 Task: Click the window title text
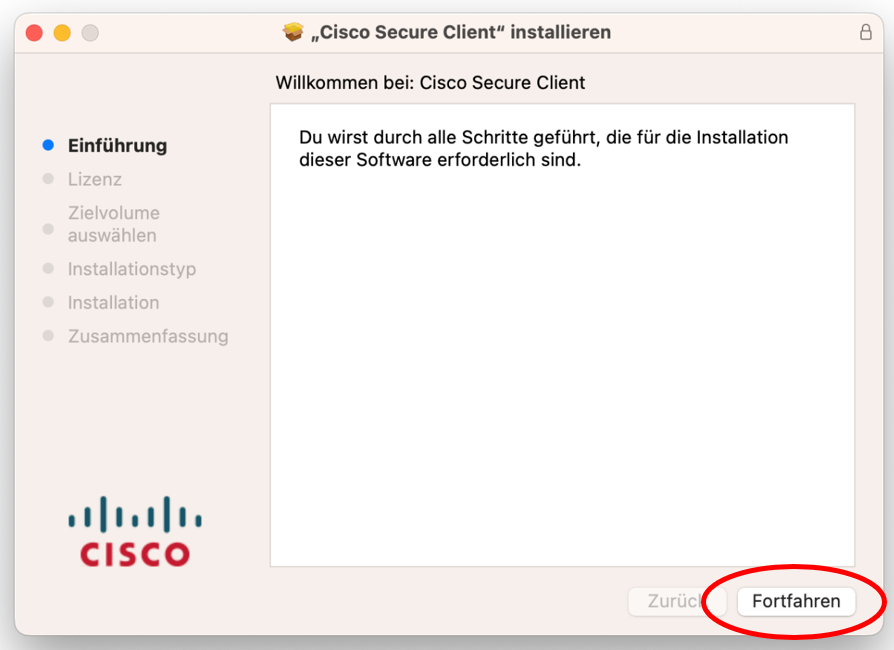[x=461, y=32]
